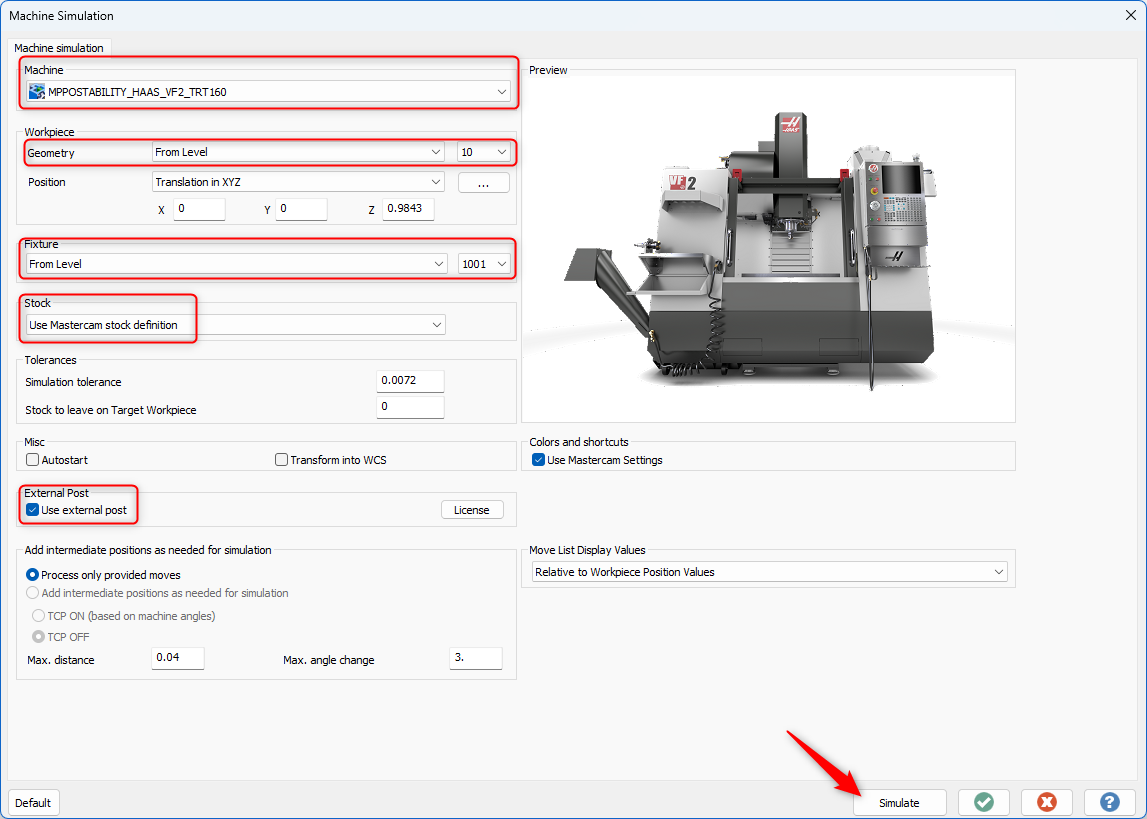
Task: Open Position Translation in XYZ dropdown
Action: pyautogui.click(x=298, y=182)
